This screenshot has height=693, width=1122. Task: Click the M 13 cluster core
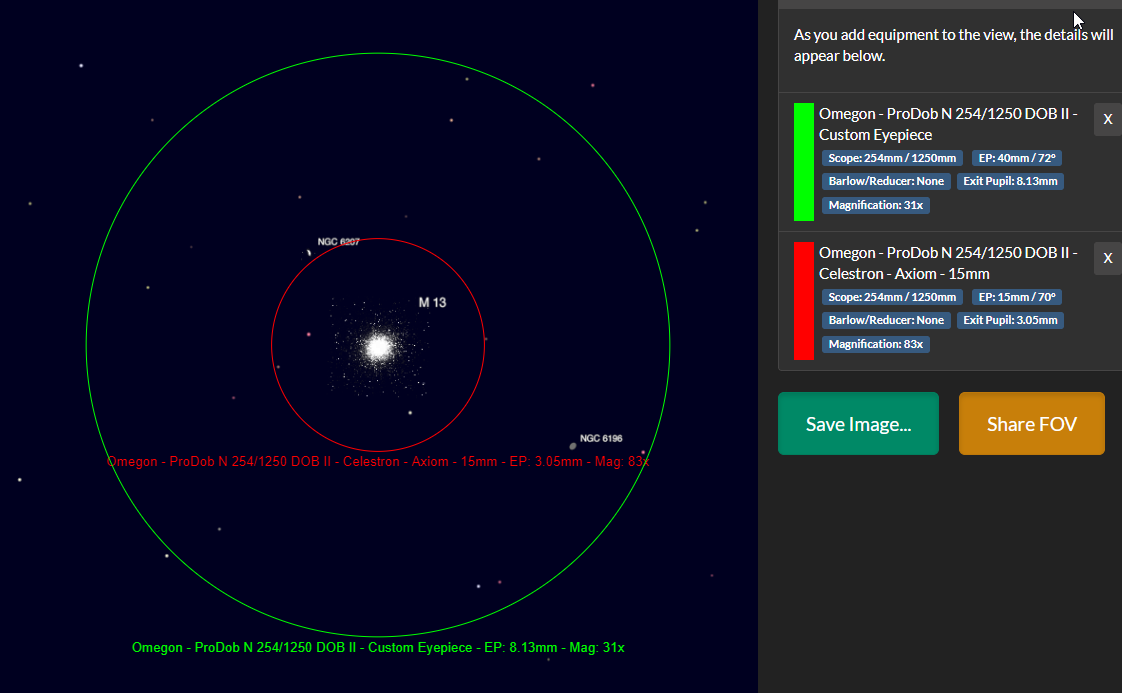coord(379,347)
